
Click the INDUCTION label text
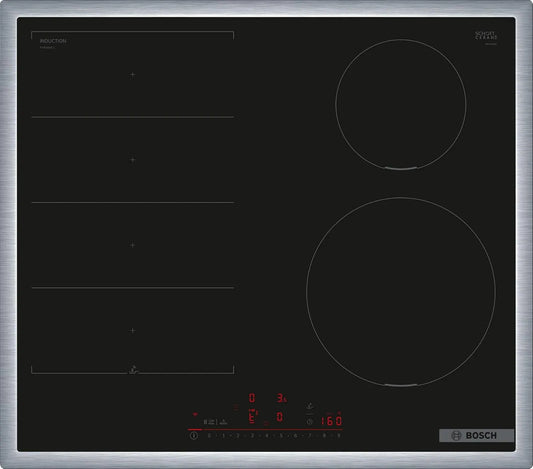click(x=53, y=41)
